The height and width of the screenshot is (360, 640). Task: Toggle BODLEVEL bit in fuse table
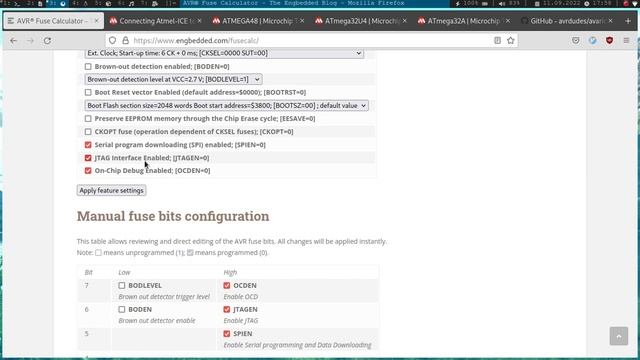click(122, 286)
